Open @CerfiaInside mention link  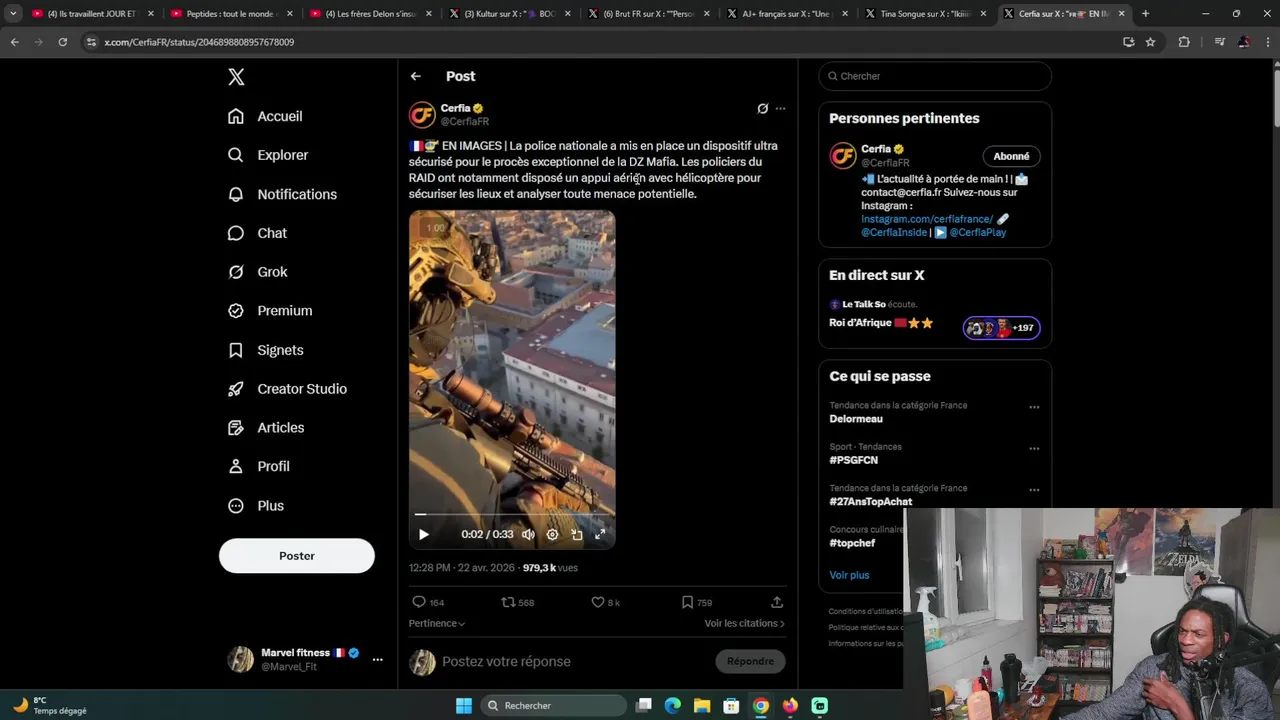coord(894,232)
